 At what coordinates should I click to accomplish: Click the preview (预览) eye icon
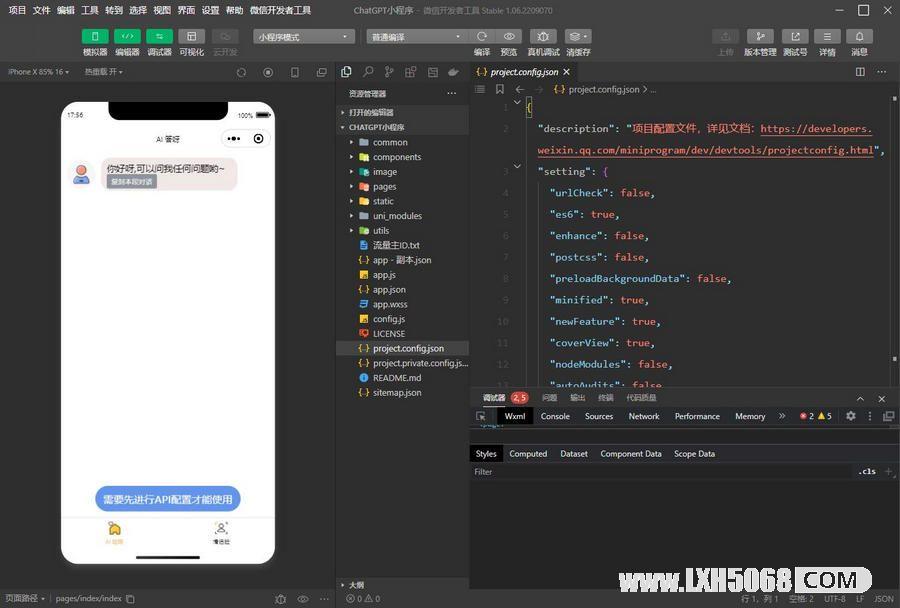tap(509, 36)
